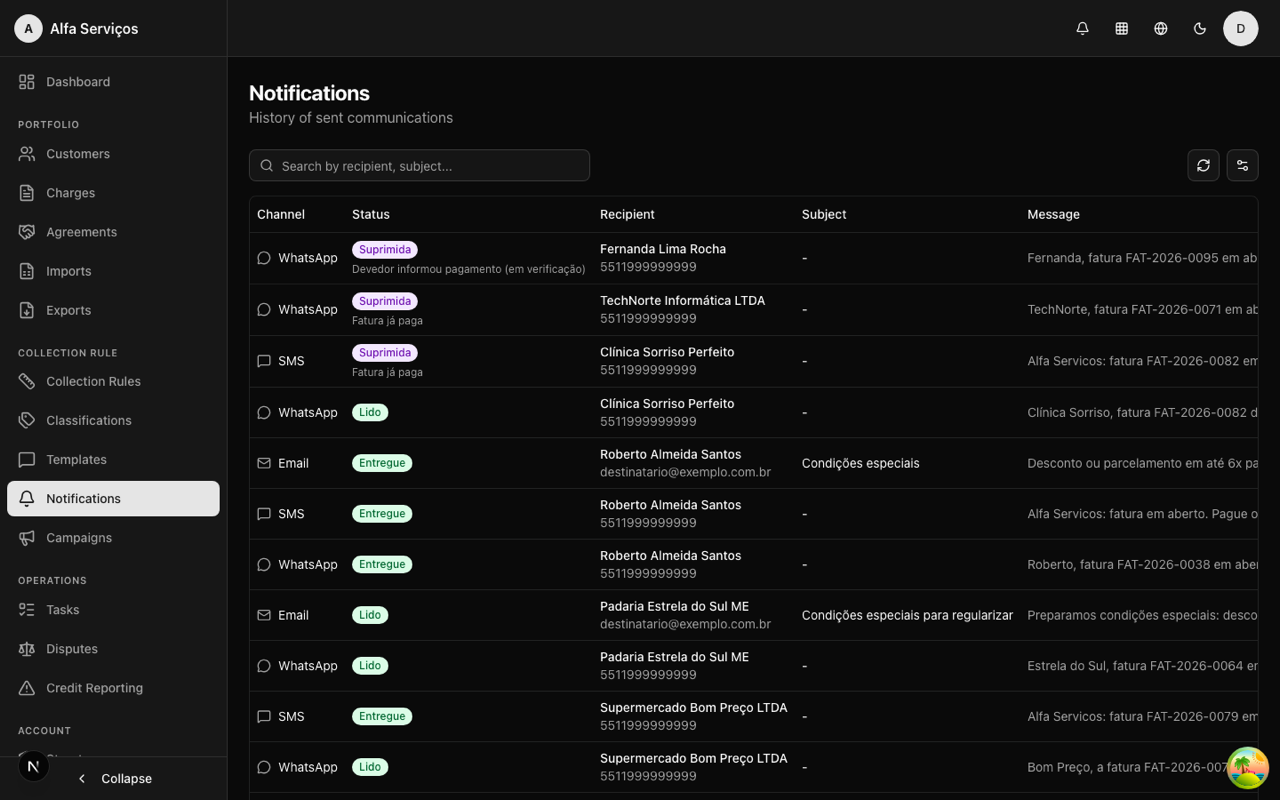Click 'Desconto ou parcelamento' message cell
Image resolution: width=1280 pixels, height=800 pixels.
(1142, 463)
